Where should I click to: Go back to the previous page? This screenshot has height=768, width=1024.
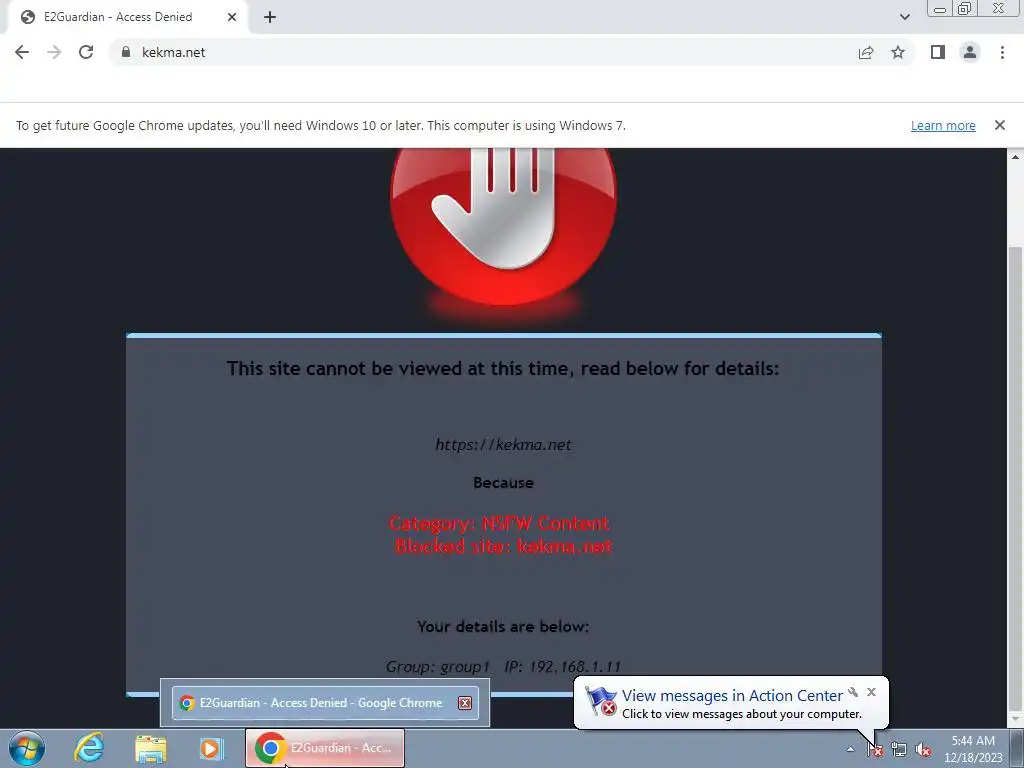point(22,52)
